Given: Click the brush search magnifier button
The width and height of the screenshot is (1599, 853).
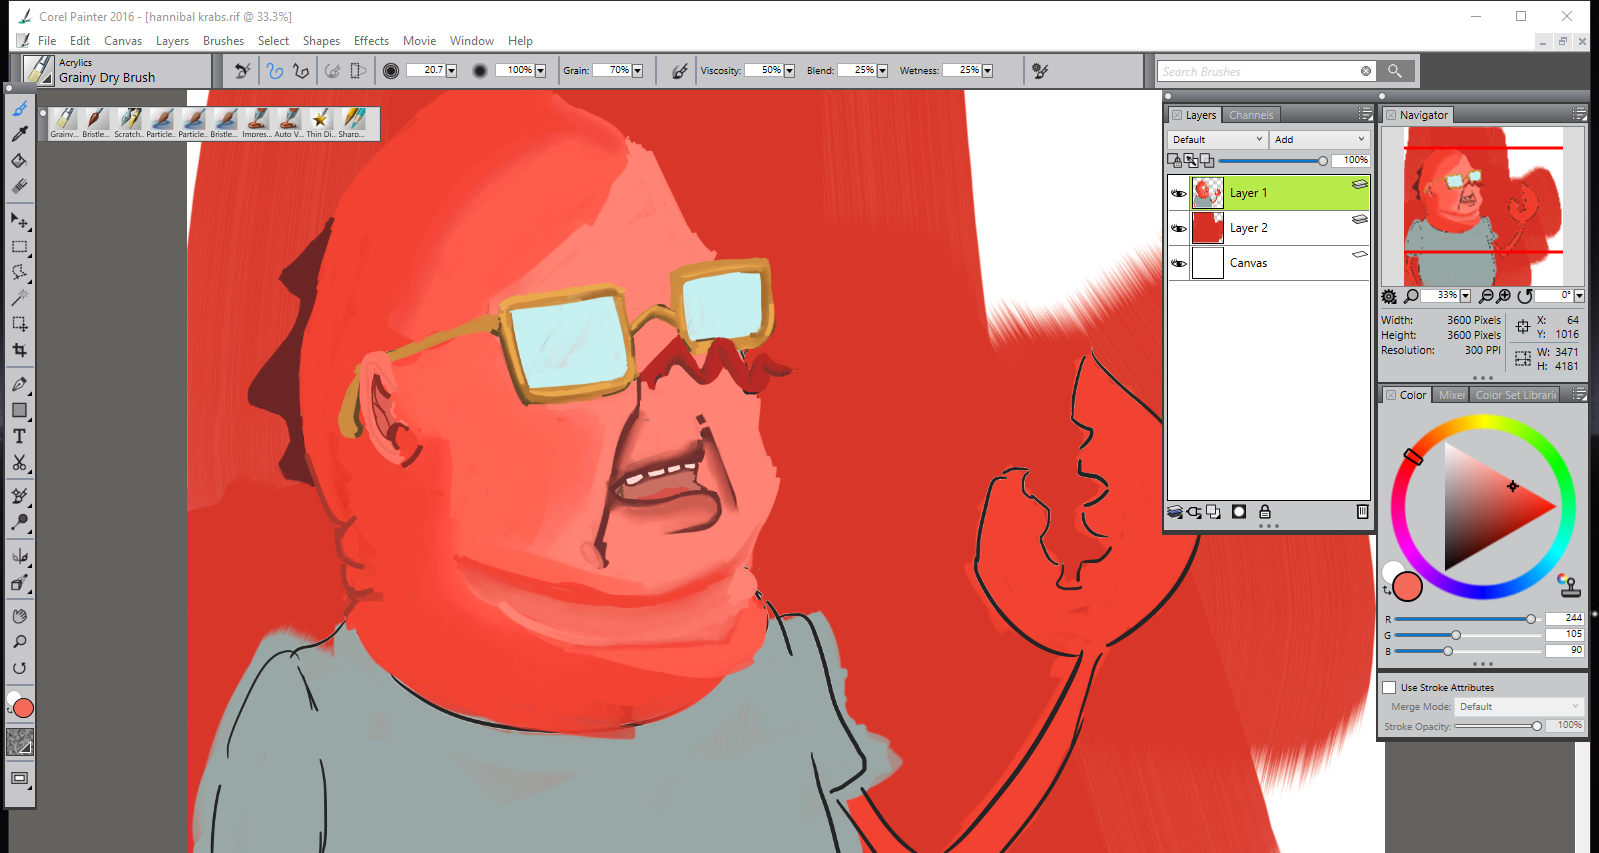Looking at the screenshot, I should coord(1395,71).
